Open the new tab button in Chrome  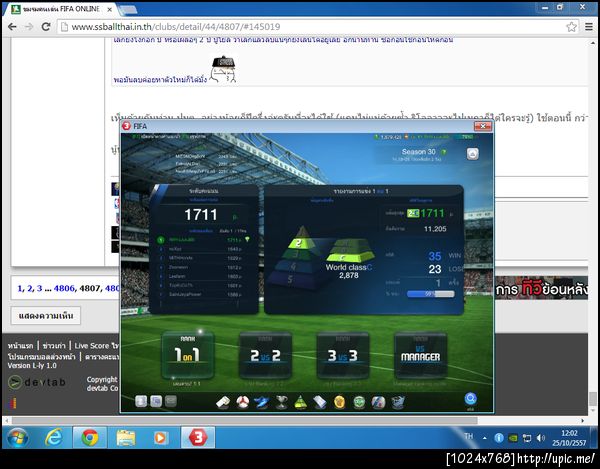click(127, 10)
